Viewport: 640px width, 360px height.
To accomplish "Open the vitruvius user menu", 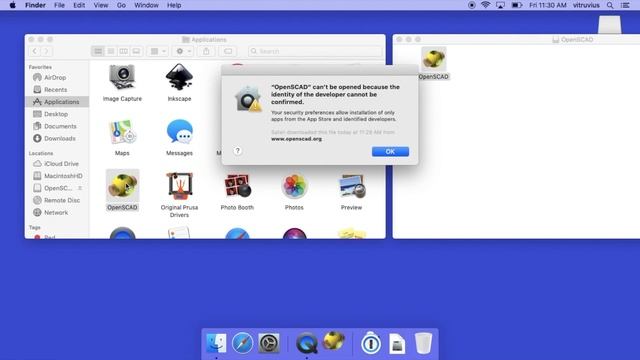I will click(586, 5).
